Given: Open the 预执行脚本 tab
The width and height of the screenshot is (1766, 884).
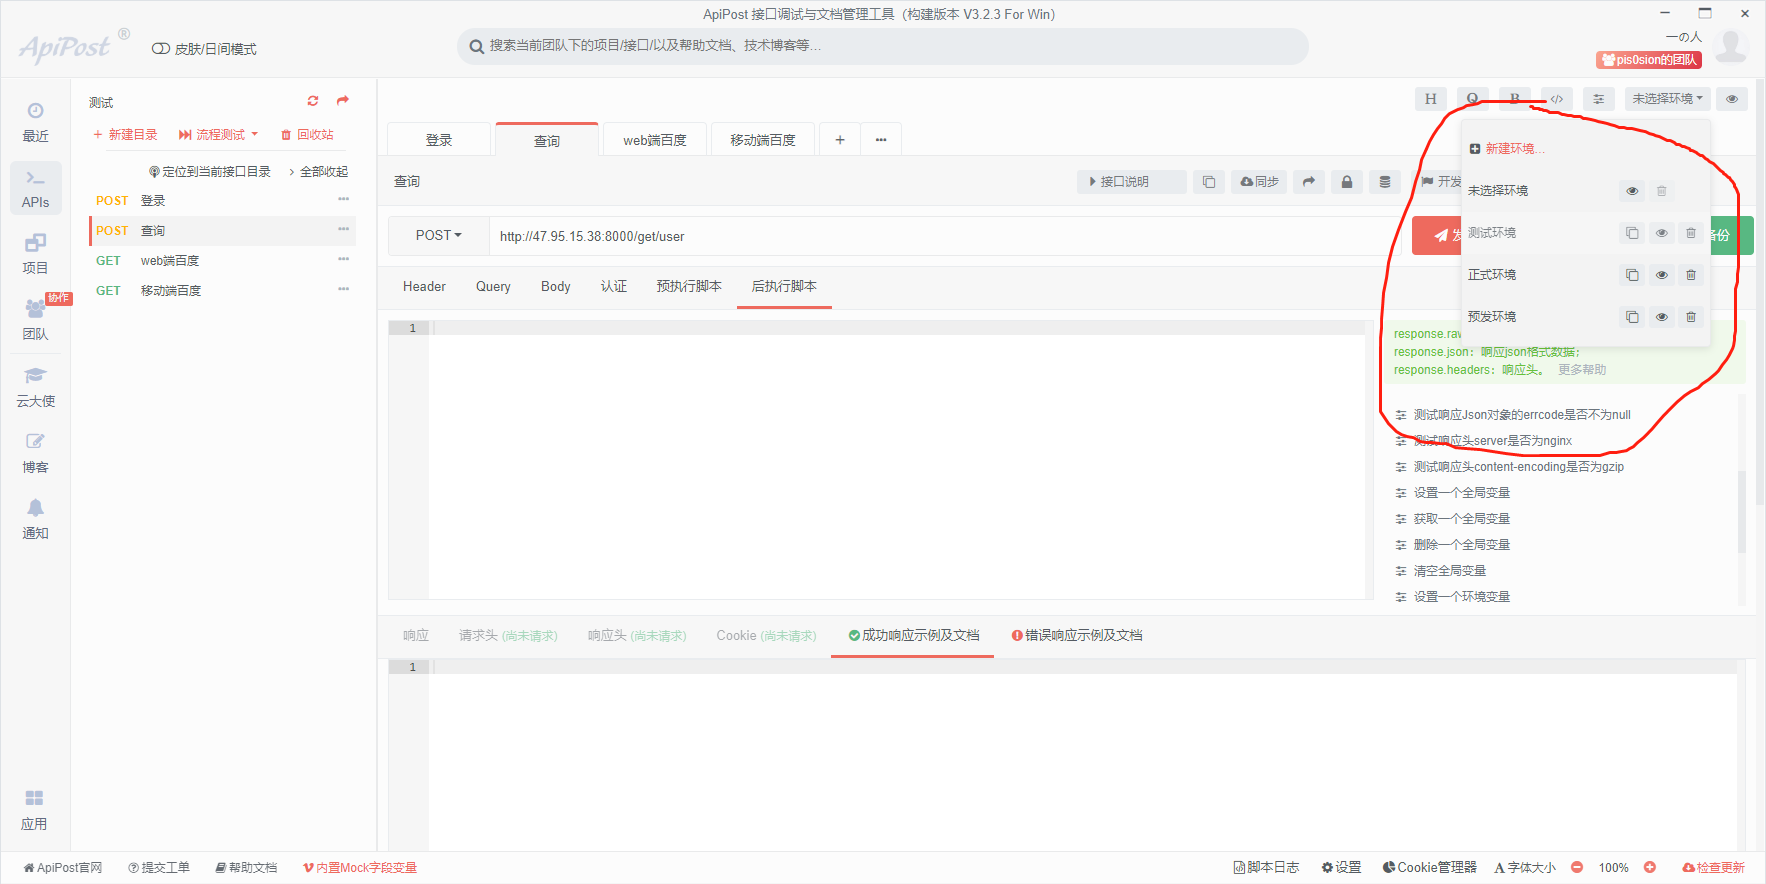Looking at the screenshot, I should point(688,287).
